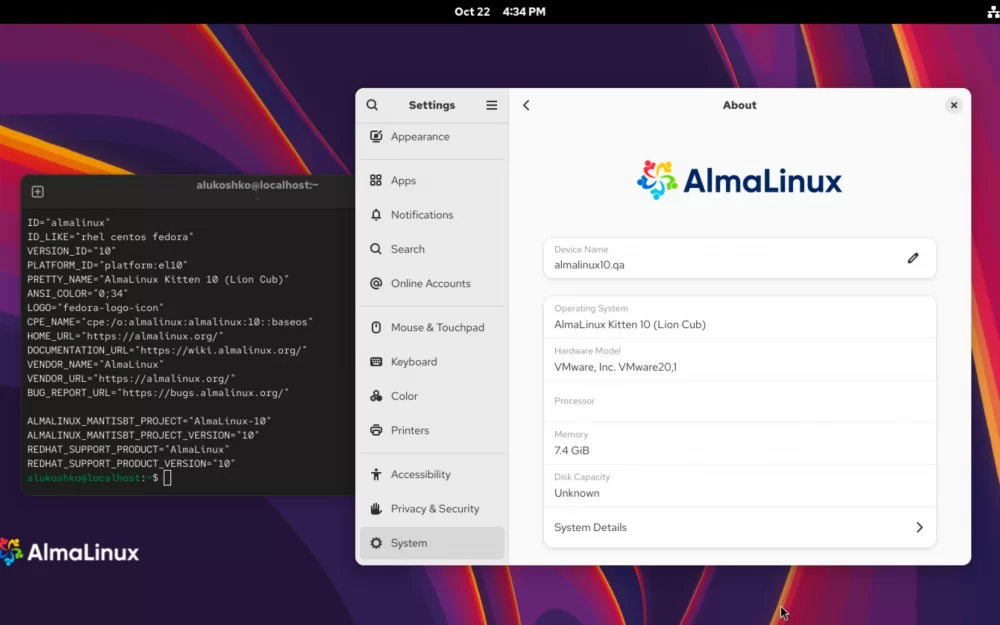Image resolution: width=1000 pixels, height=625 pixels.
Task: Edit device name with the pencil icon
Action: click(x=913, y=258)
